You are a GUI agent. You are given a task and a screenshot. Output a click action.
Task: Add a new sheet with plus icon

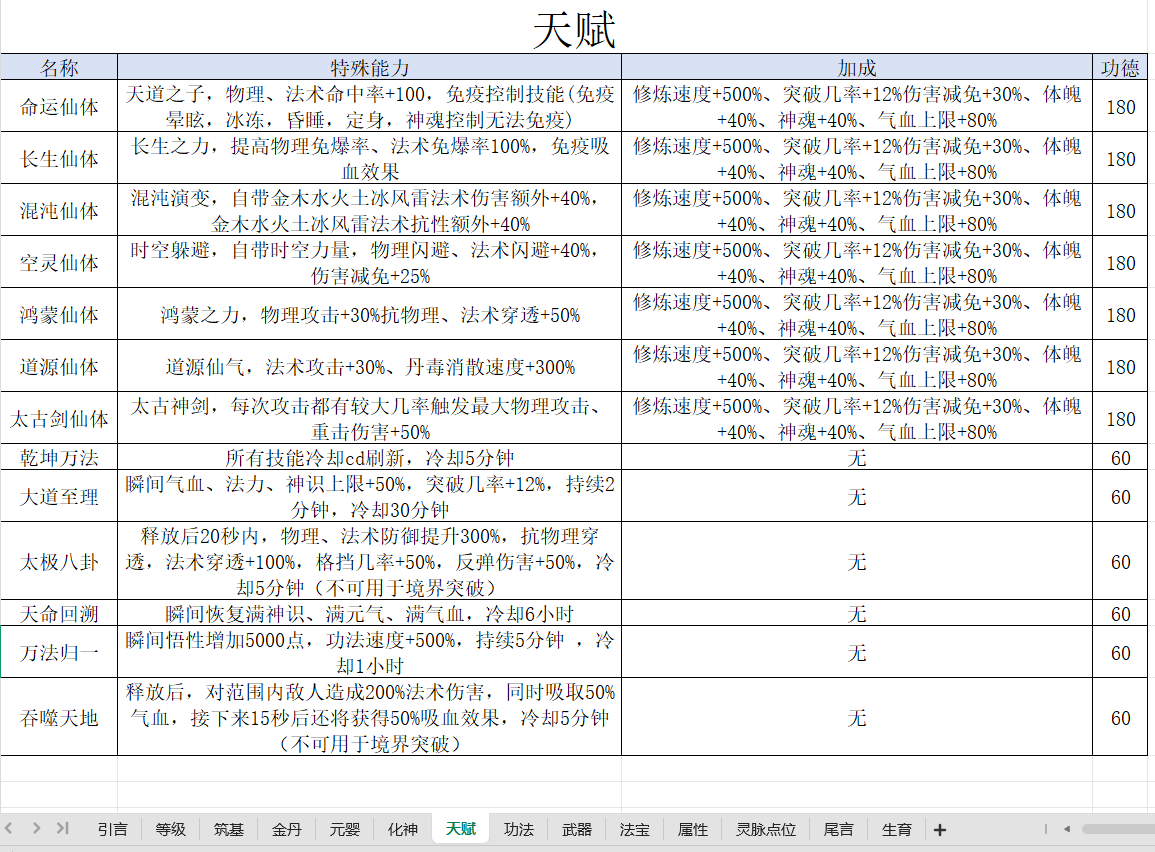pyautogui.click(x=940, y=830)
